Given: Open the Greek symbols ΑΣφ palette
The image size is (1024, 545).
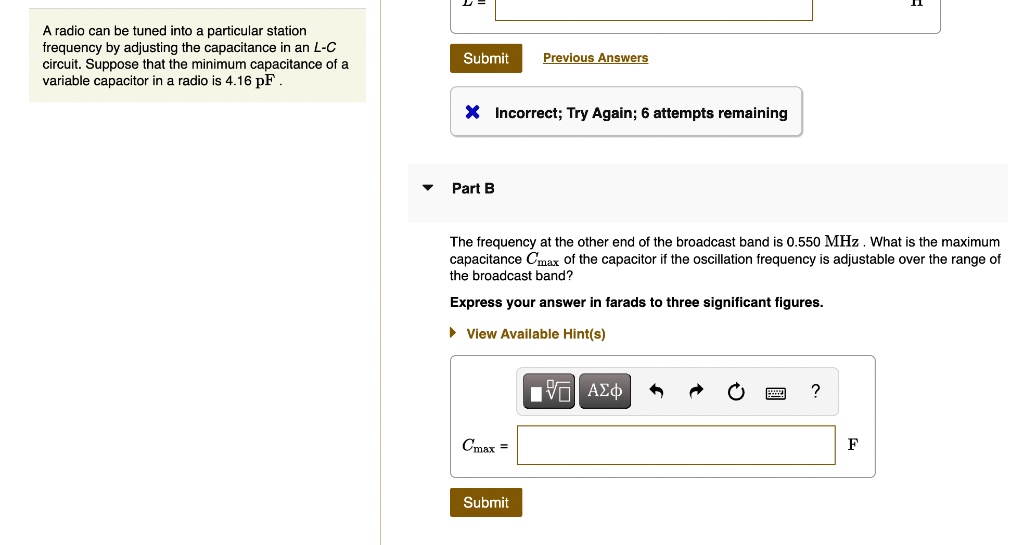Looking at the screenshot, I should 605,391.
